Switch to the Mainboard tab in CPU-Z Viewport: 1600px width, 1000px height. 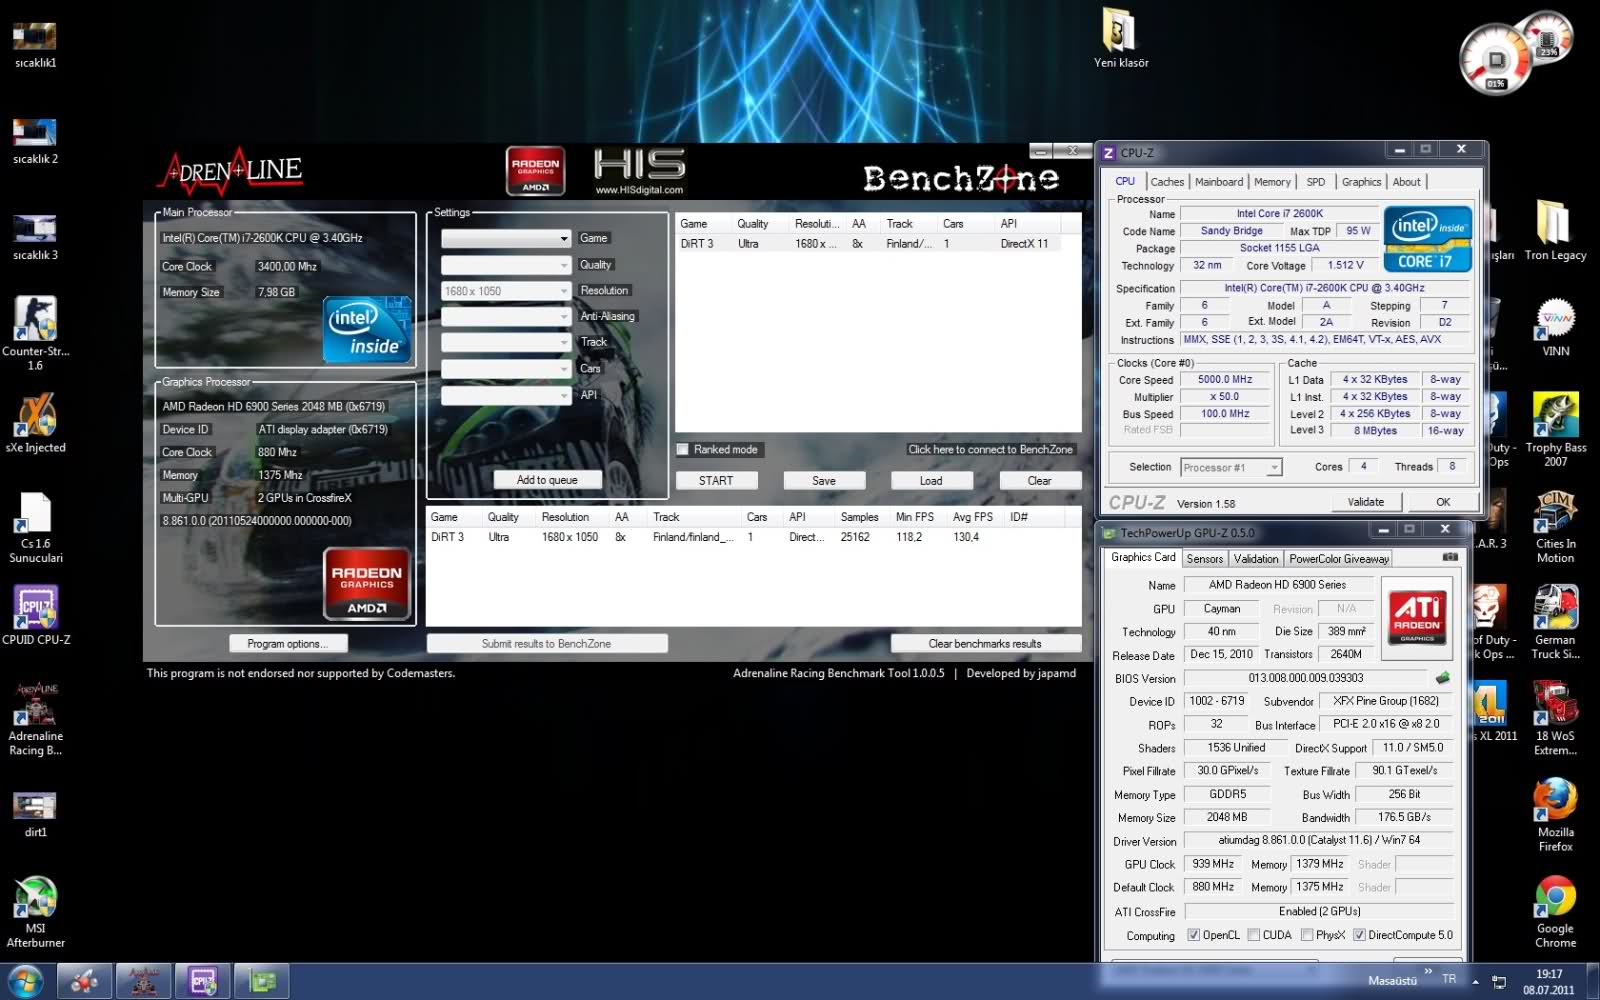(x=1218, y=181)
